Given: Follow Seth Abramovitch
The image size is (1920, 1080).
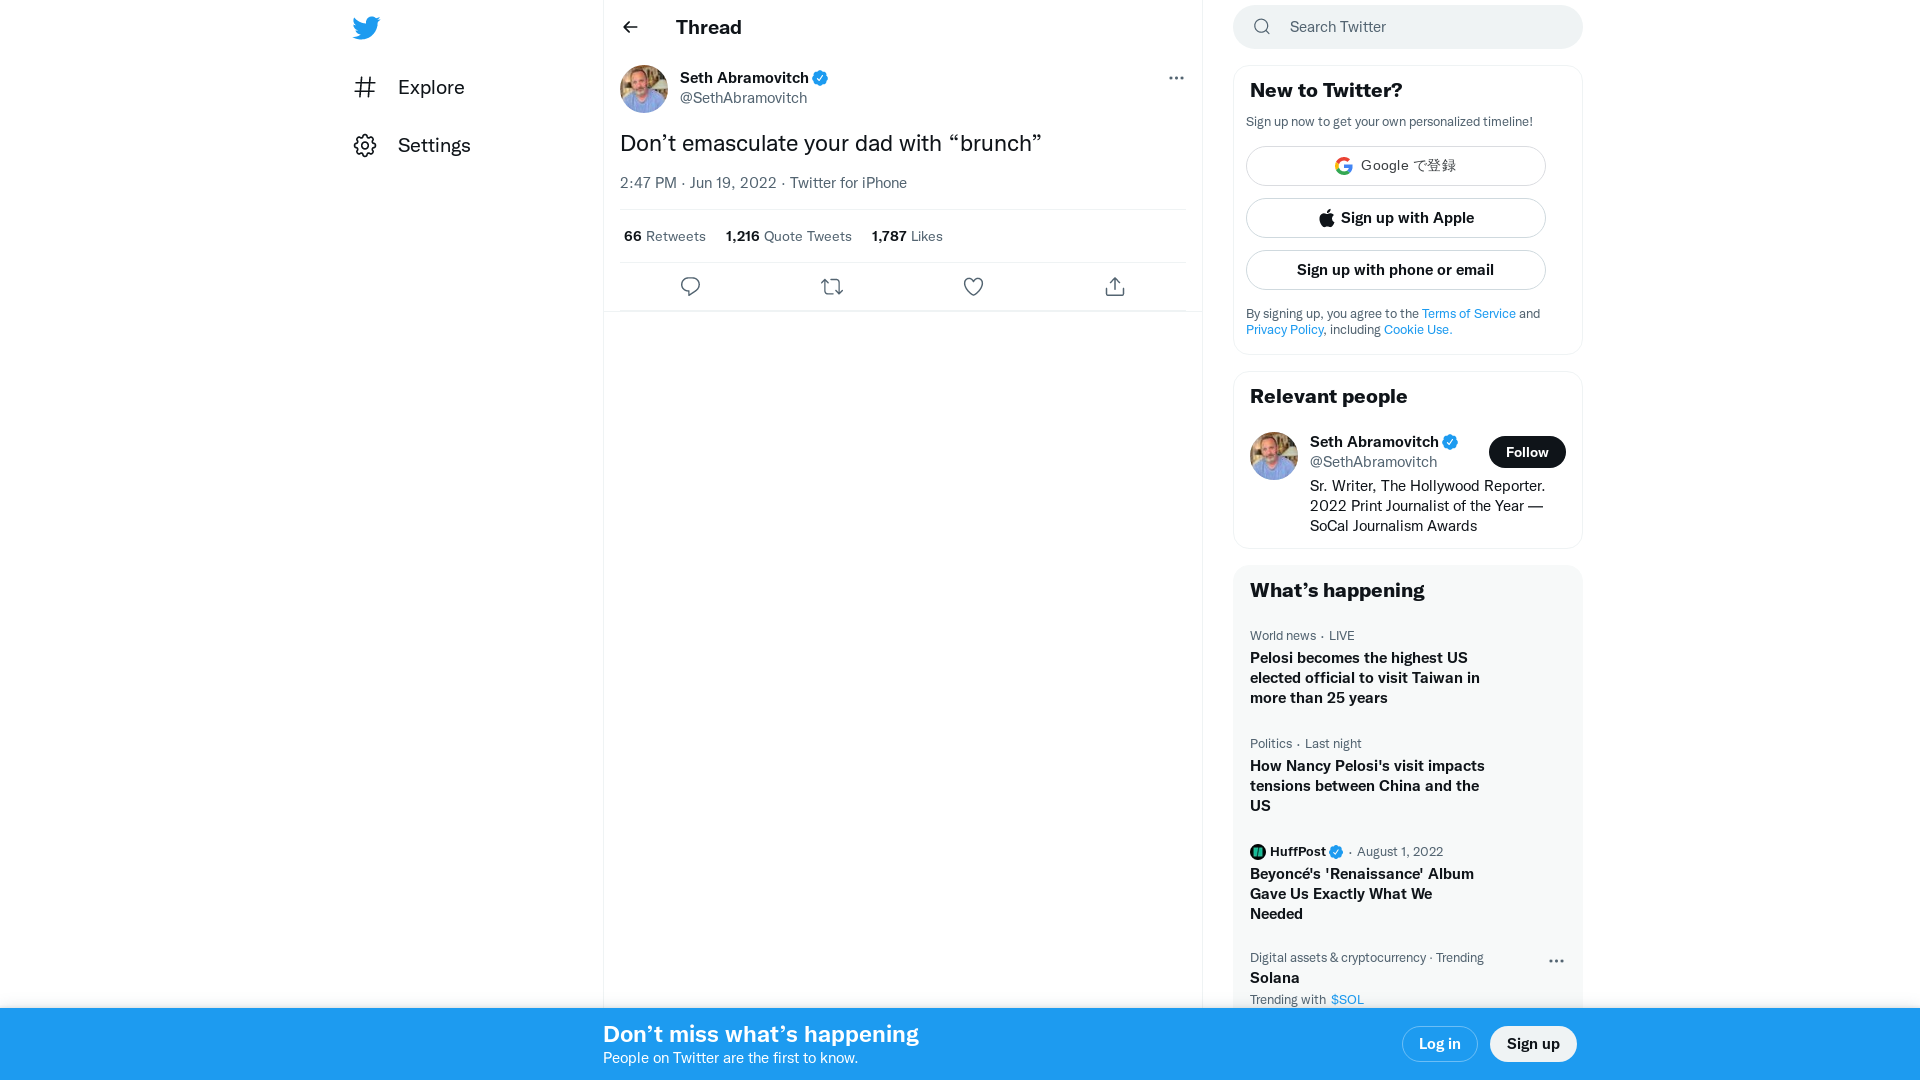Looking at the screenshot, I should click(1526, 451).
